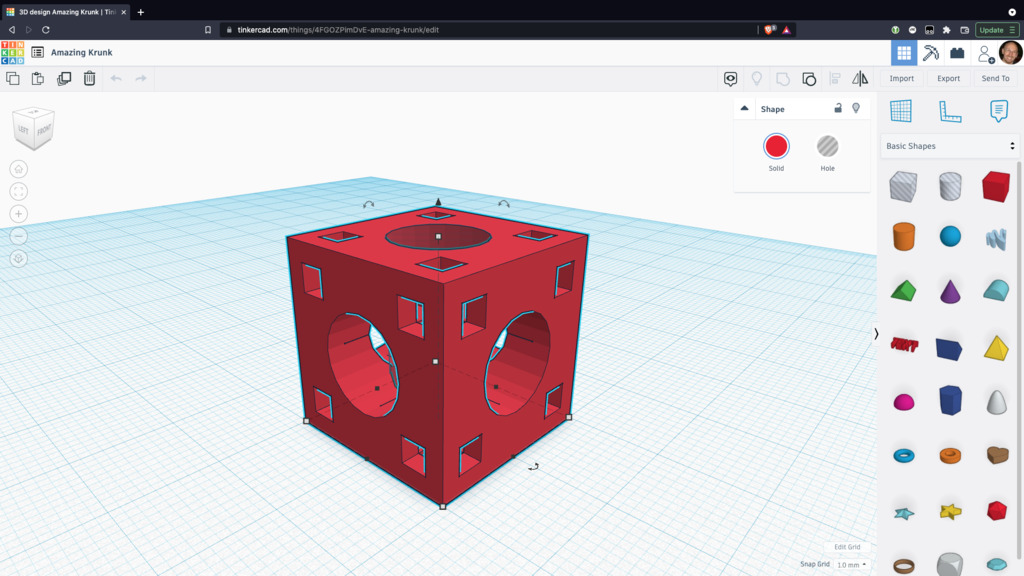Click the Group shapes icon
The width and height of the screenshot is (1024, 576).
click(x=782, y=79)
